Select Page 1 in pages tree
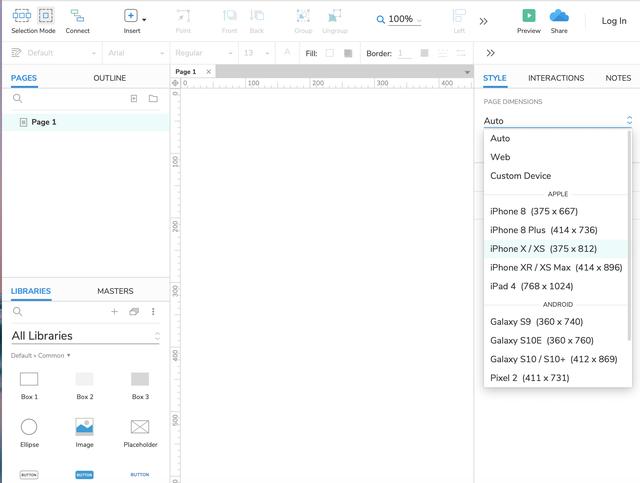 [87, 122]
